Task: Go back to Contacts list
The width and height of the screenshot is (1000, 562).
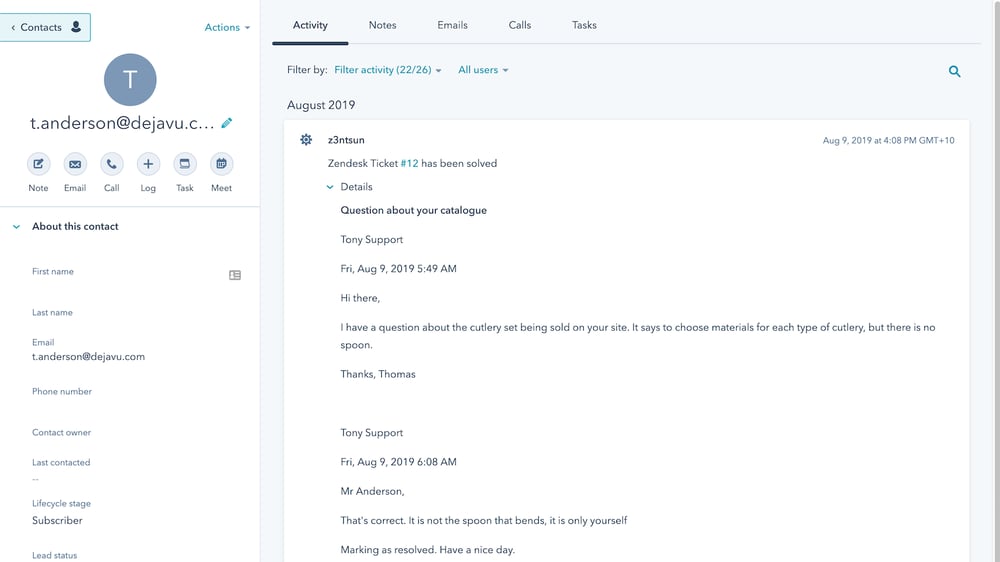Action: 45,27
